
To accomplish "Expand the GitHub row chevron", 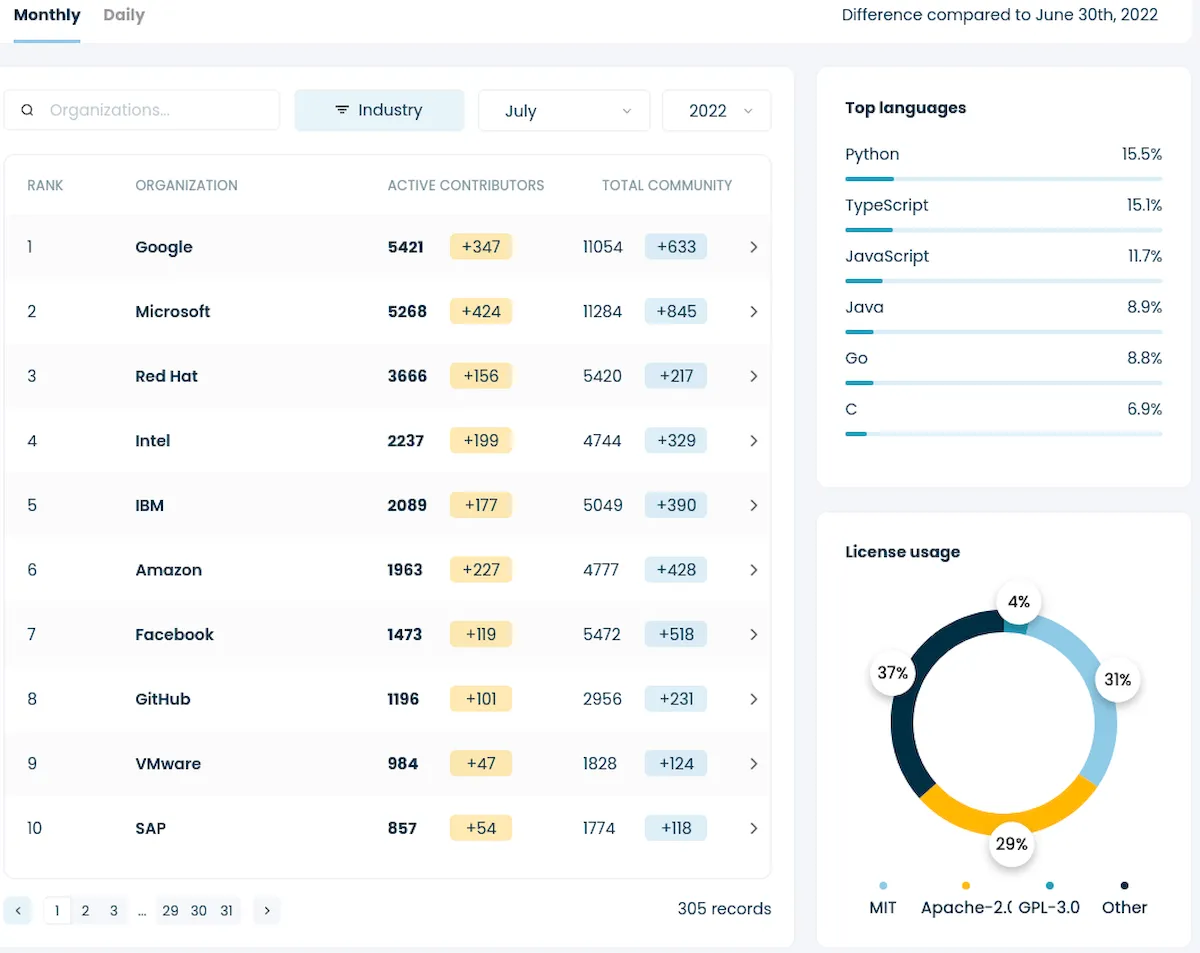I will (753, 699).
